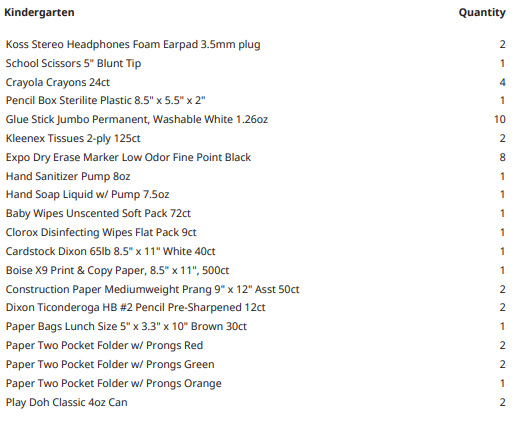Select Play Doh Classic 4oz Can
Screen dimensions: 529x421
click(66, 402)
